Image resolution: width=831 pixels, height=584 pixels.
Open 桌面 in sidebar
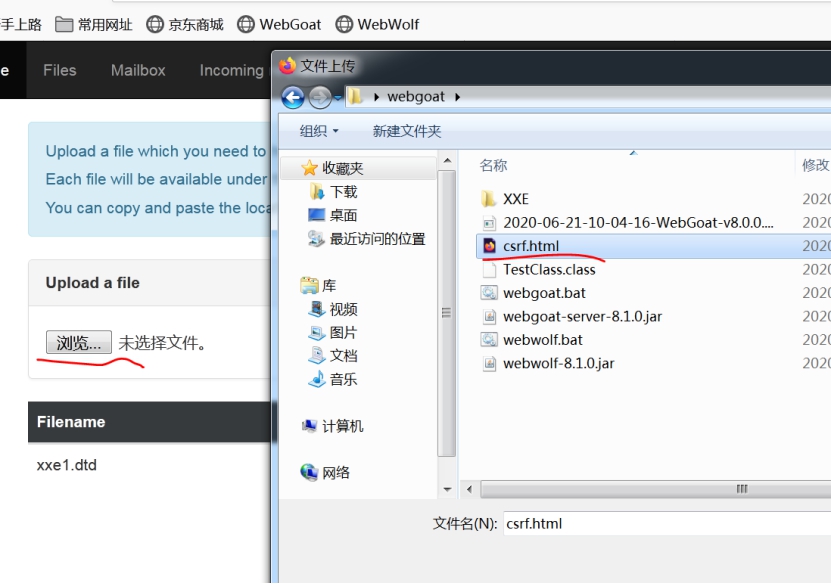click(333, 215)
